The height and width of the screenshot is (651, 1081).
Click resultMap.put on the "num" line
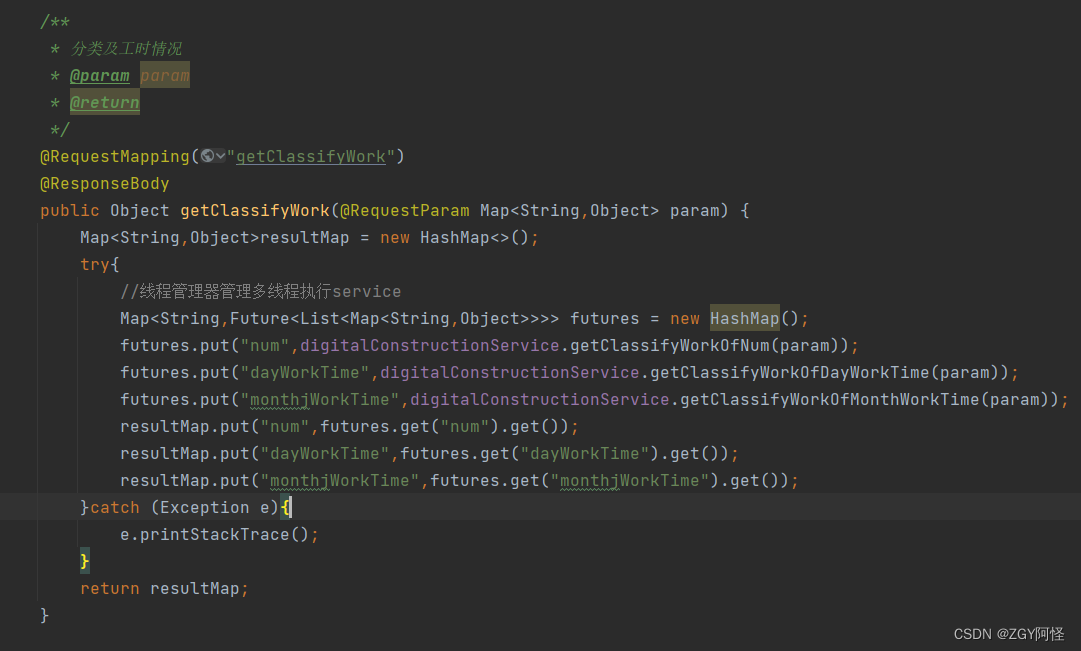[185, 426]
